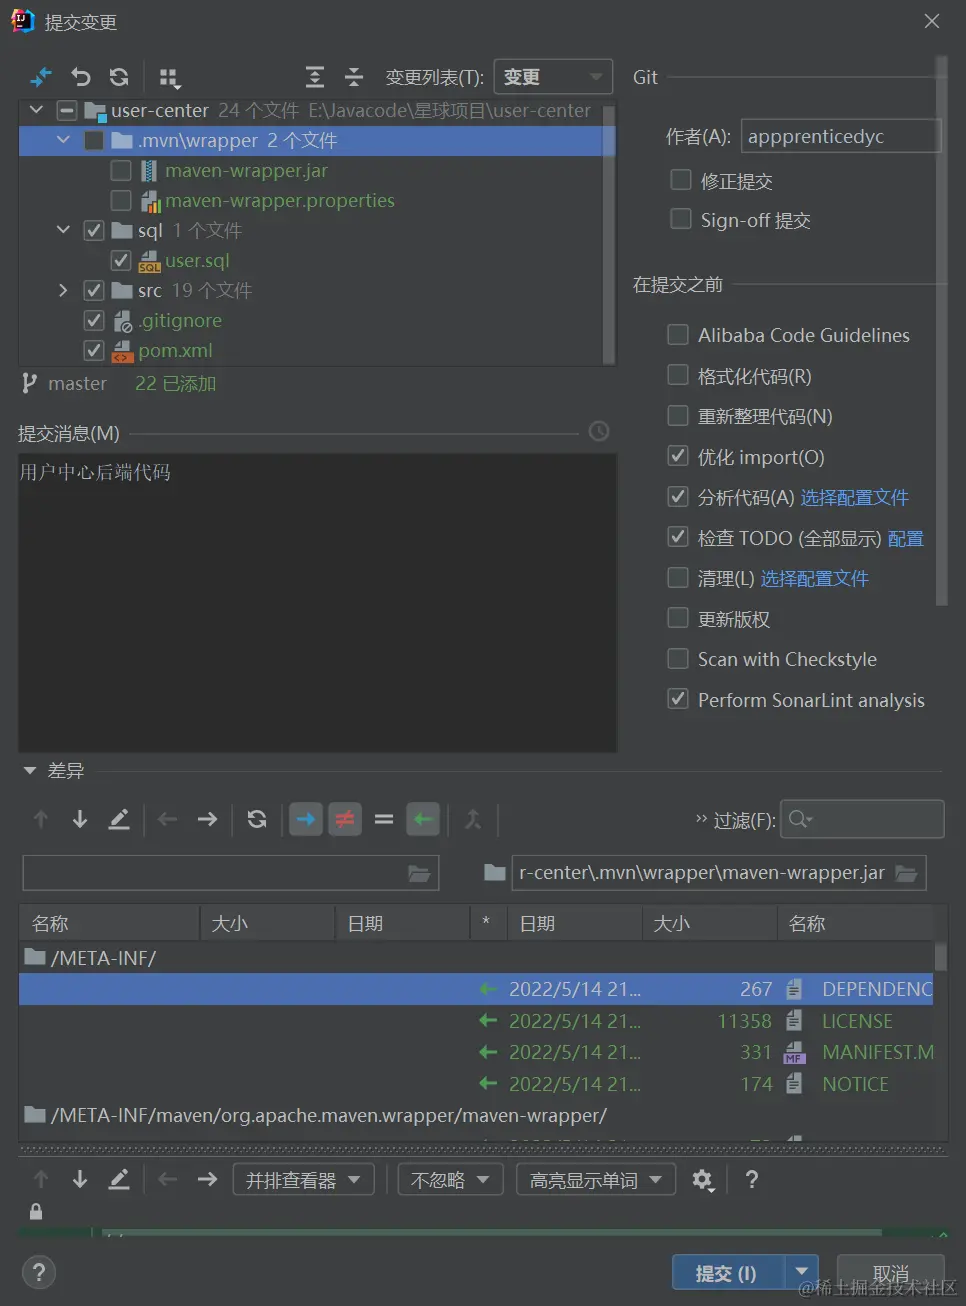Click the 作者 author input field
Screen dimensions: 966x1306
coord(840,136)
